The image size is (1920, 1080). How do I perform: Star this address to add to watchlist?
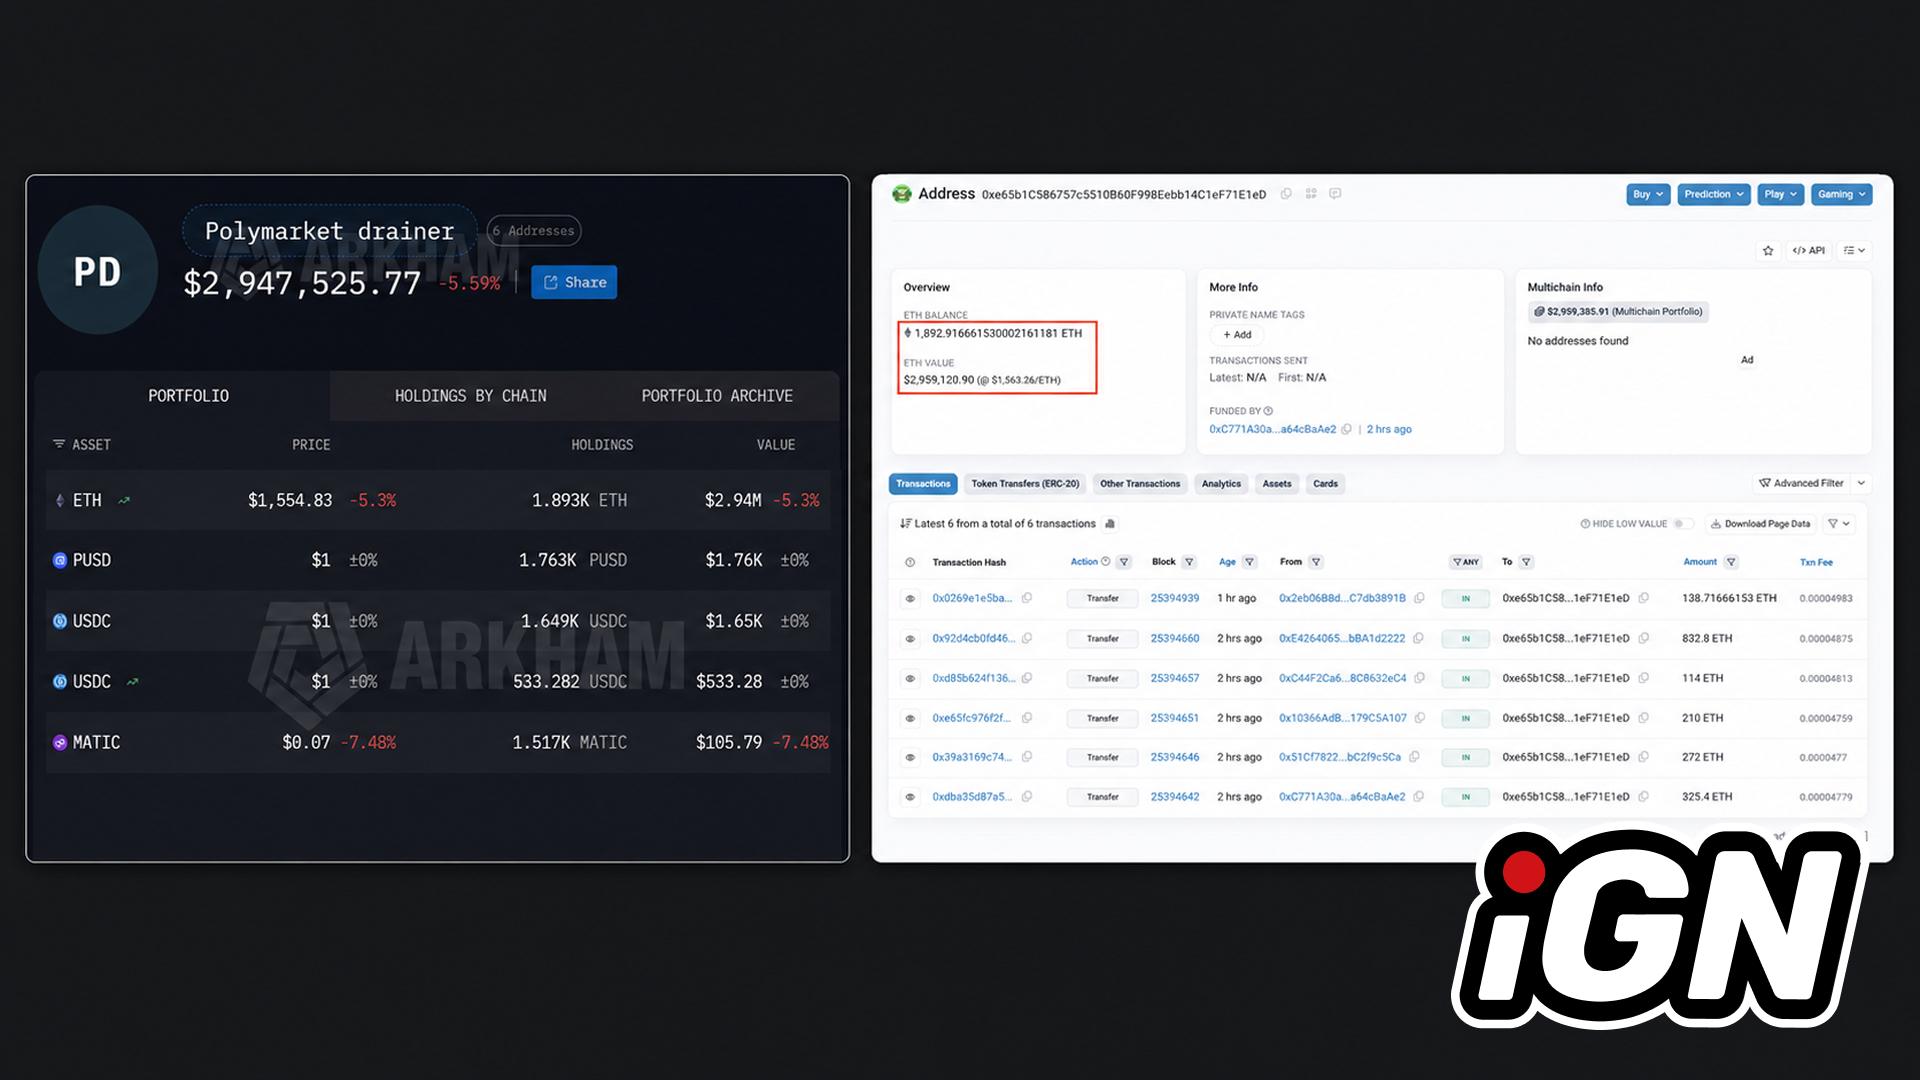tap(1768, 251)
